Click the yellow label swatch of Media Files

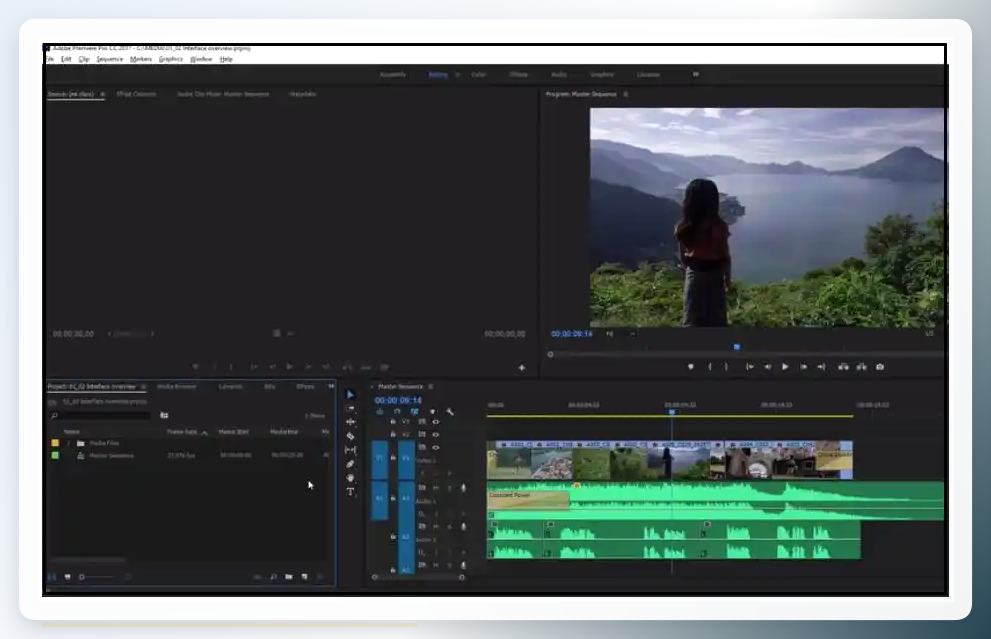click(x=55, y=443)
